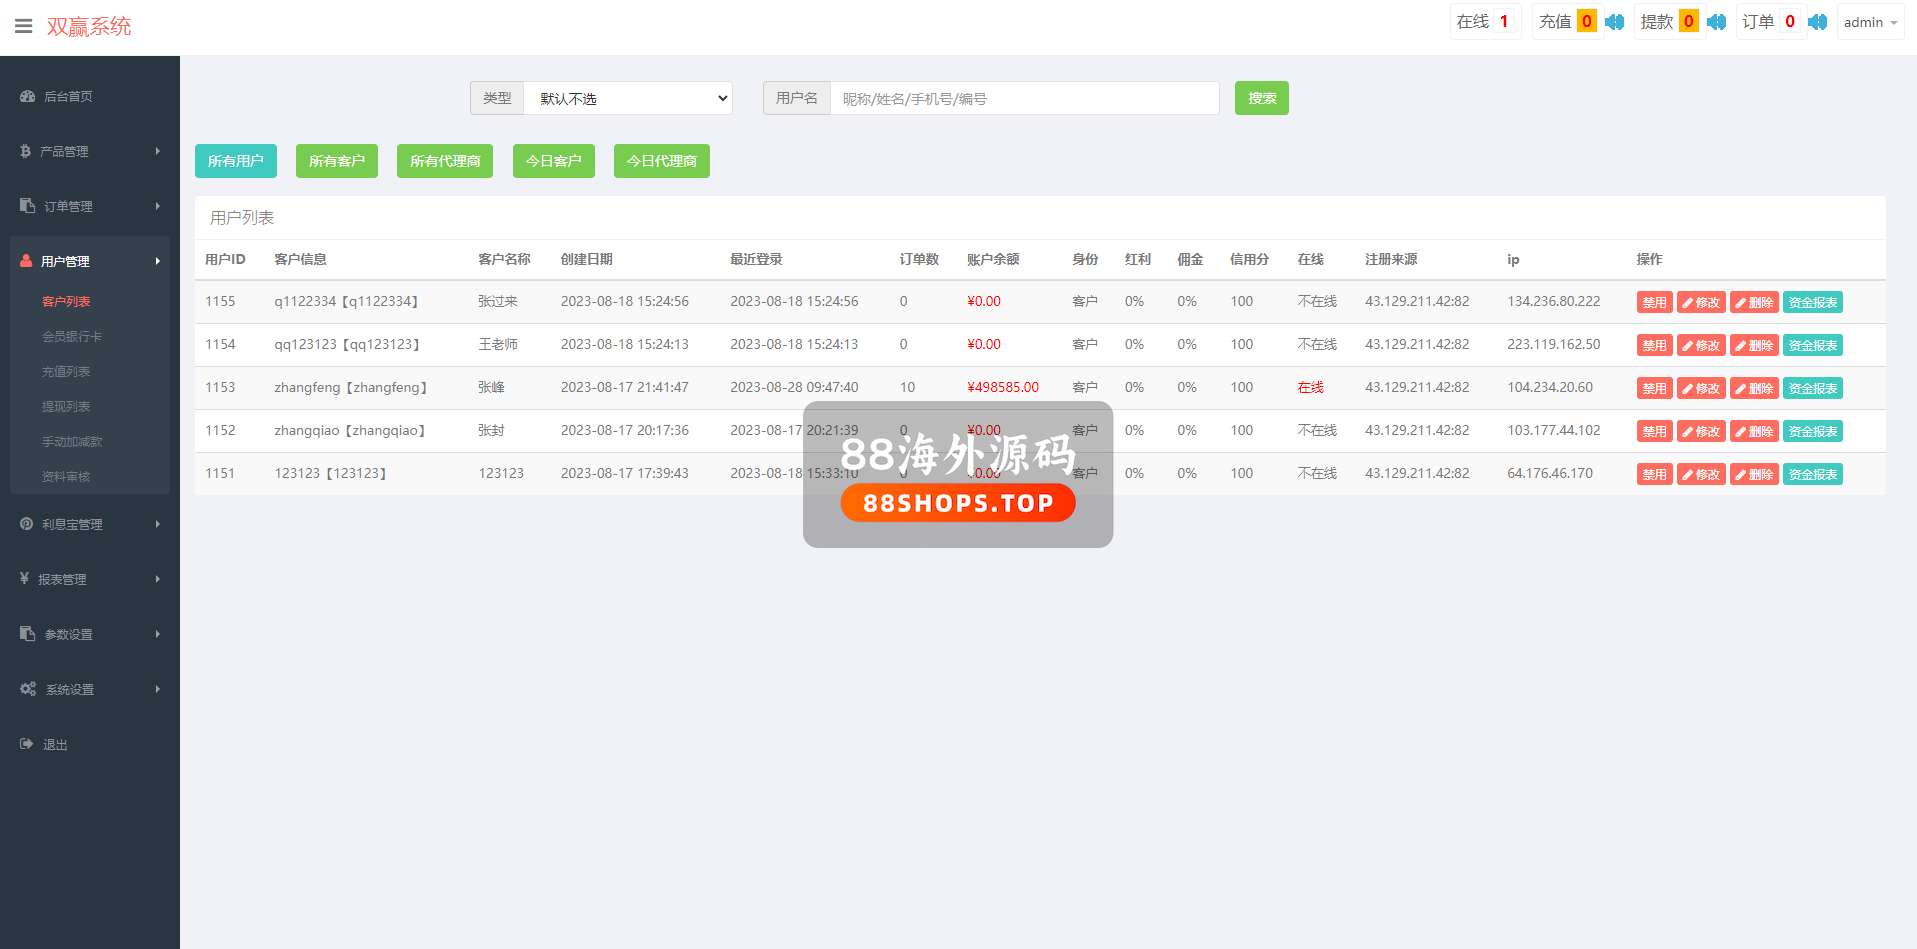
Task: Focus the 用户名 search input field
Action: click(1024, 98)
